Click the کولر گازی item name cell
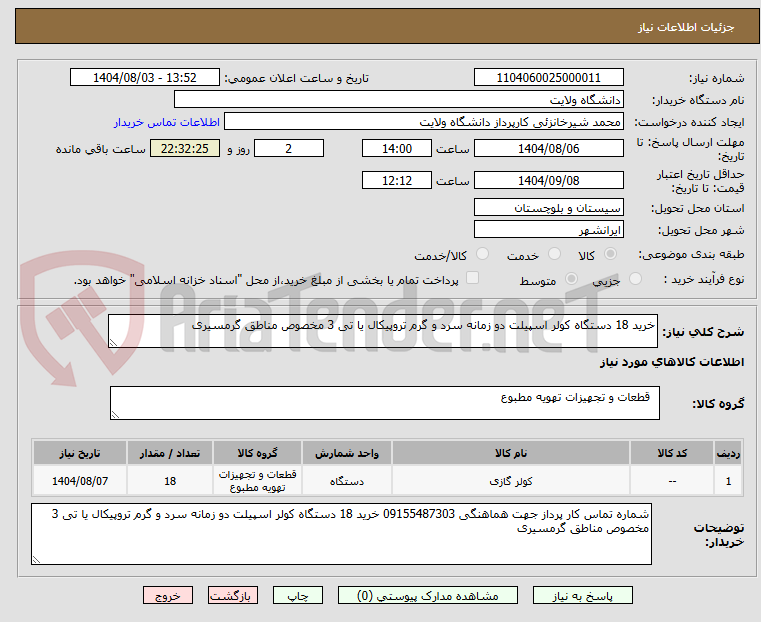The image size is (761, 622). (x=511, y=481)
